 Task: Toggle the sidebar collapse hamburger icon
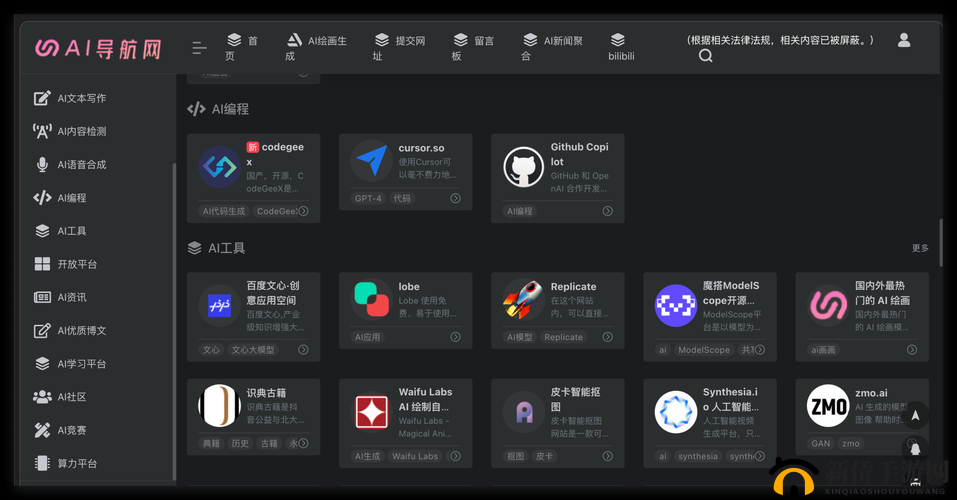coord(199,48)
